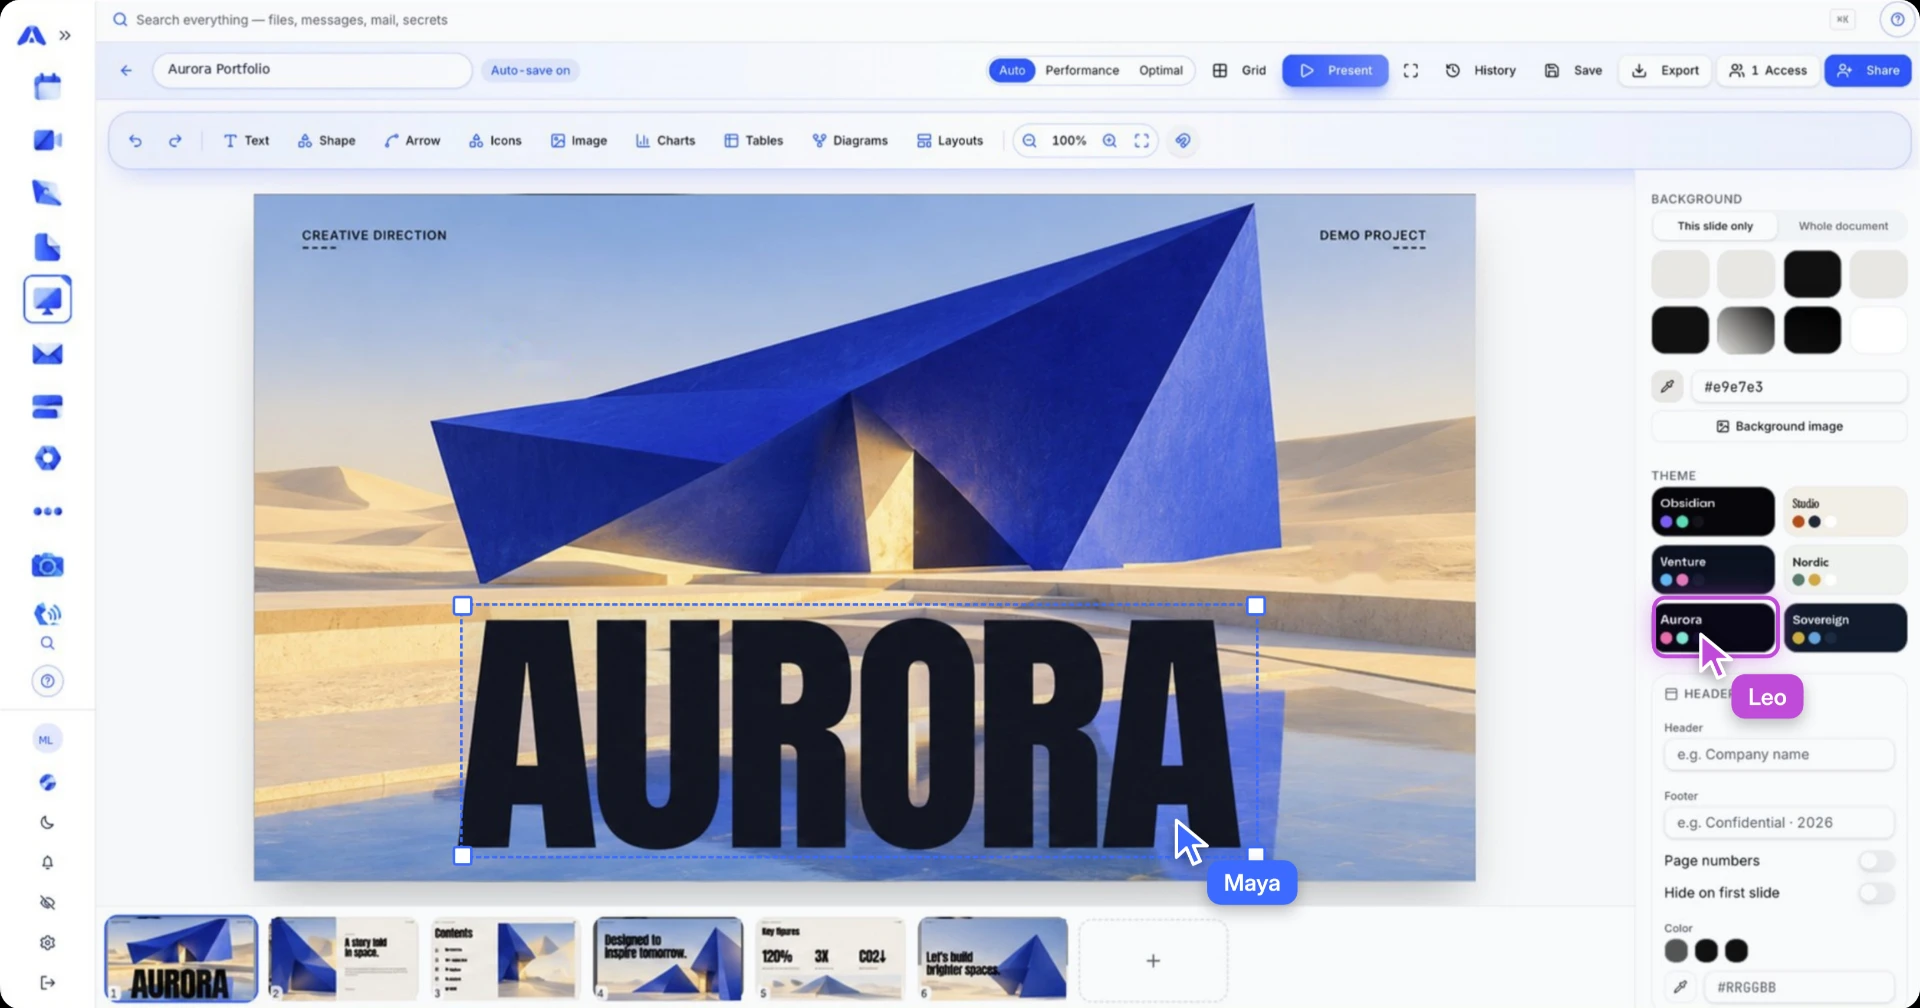Open the mail envelope icon in the sidebar
This screenshot has width=1920, height=1008.
pyautogui.click(x=47, y=354)
